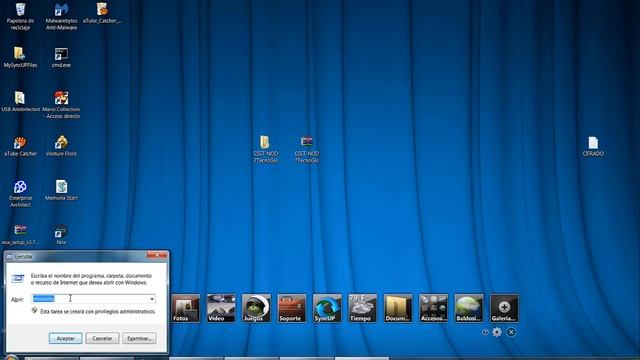This screenshot has height=360, width=640.
Task: Open the Video tile in the dock
Action: [x=221, y=308]
